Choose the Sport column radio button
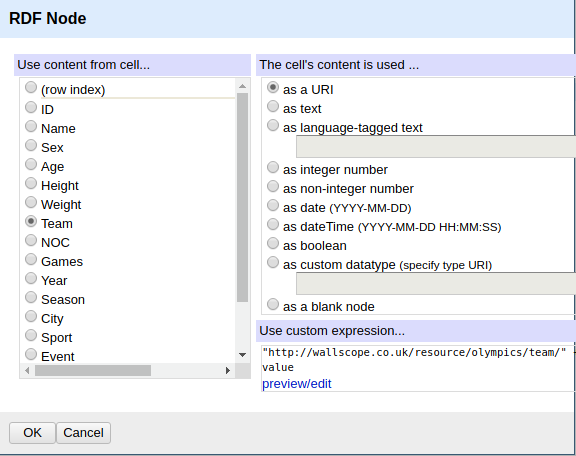The image size is (576, 456). pos(31,335)
